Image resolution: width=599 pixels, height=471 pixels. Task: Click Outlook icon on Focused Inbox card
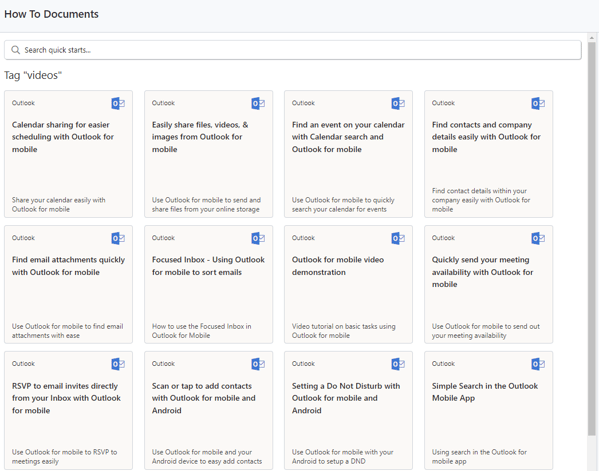[x=258, y=238]
